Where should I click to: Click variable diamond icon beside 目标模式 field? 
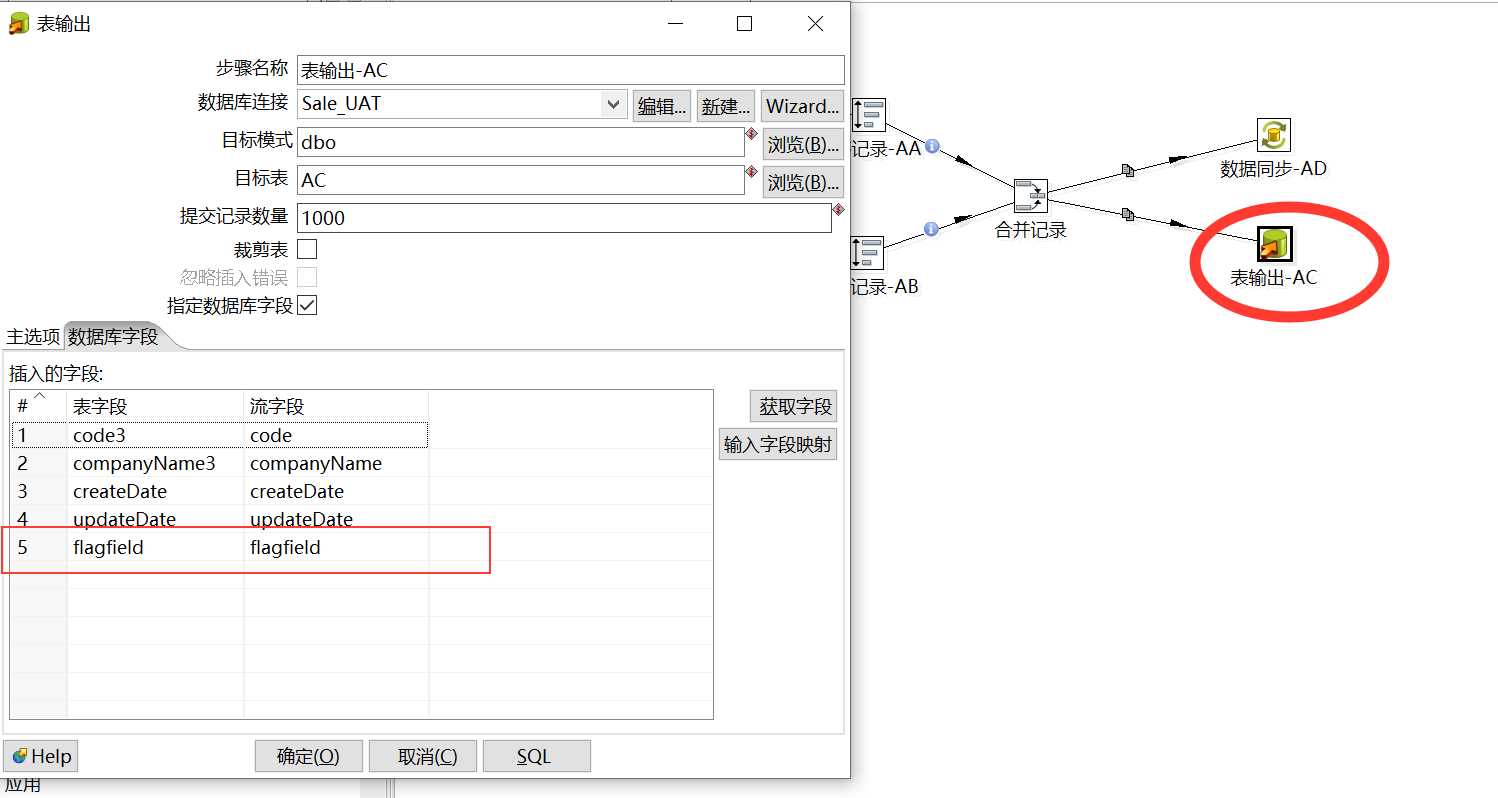pos(750,133)
